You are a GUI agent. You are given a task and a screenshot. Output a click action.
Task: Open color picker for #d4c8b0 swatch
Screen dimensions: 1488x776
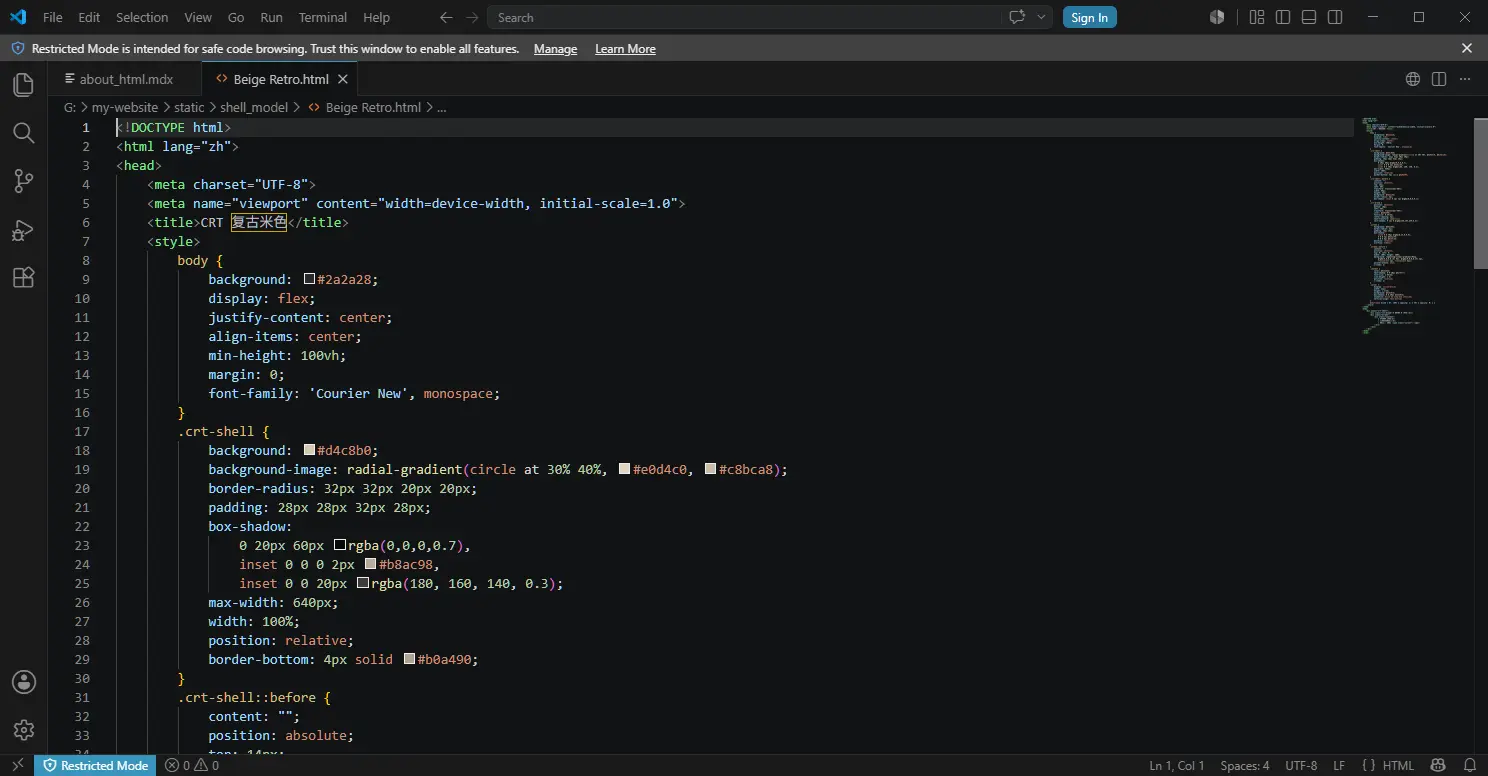click(309, 450)
